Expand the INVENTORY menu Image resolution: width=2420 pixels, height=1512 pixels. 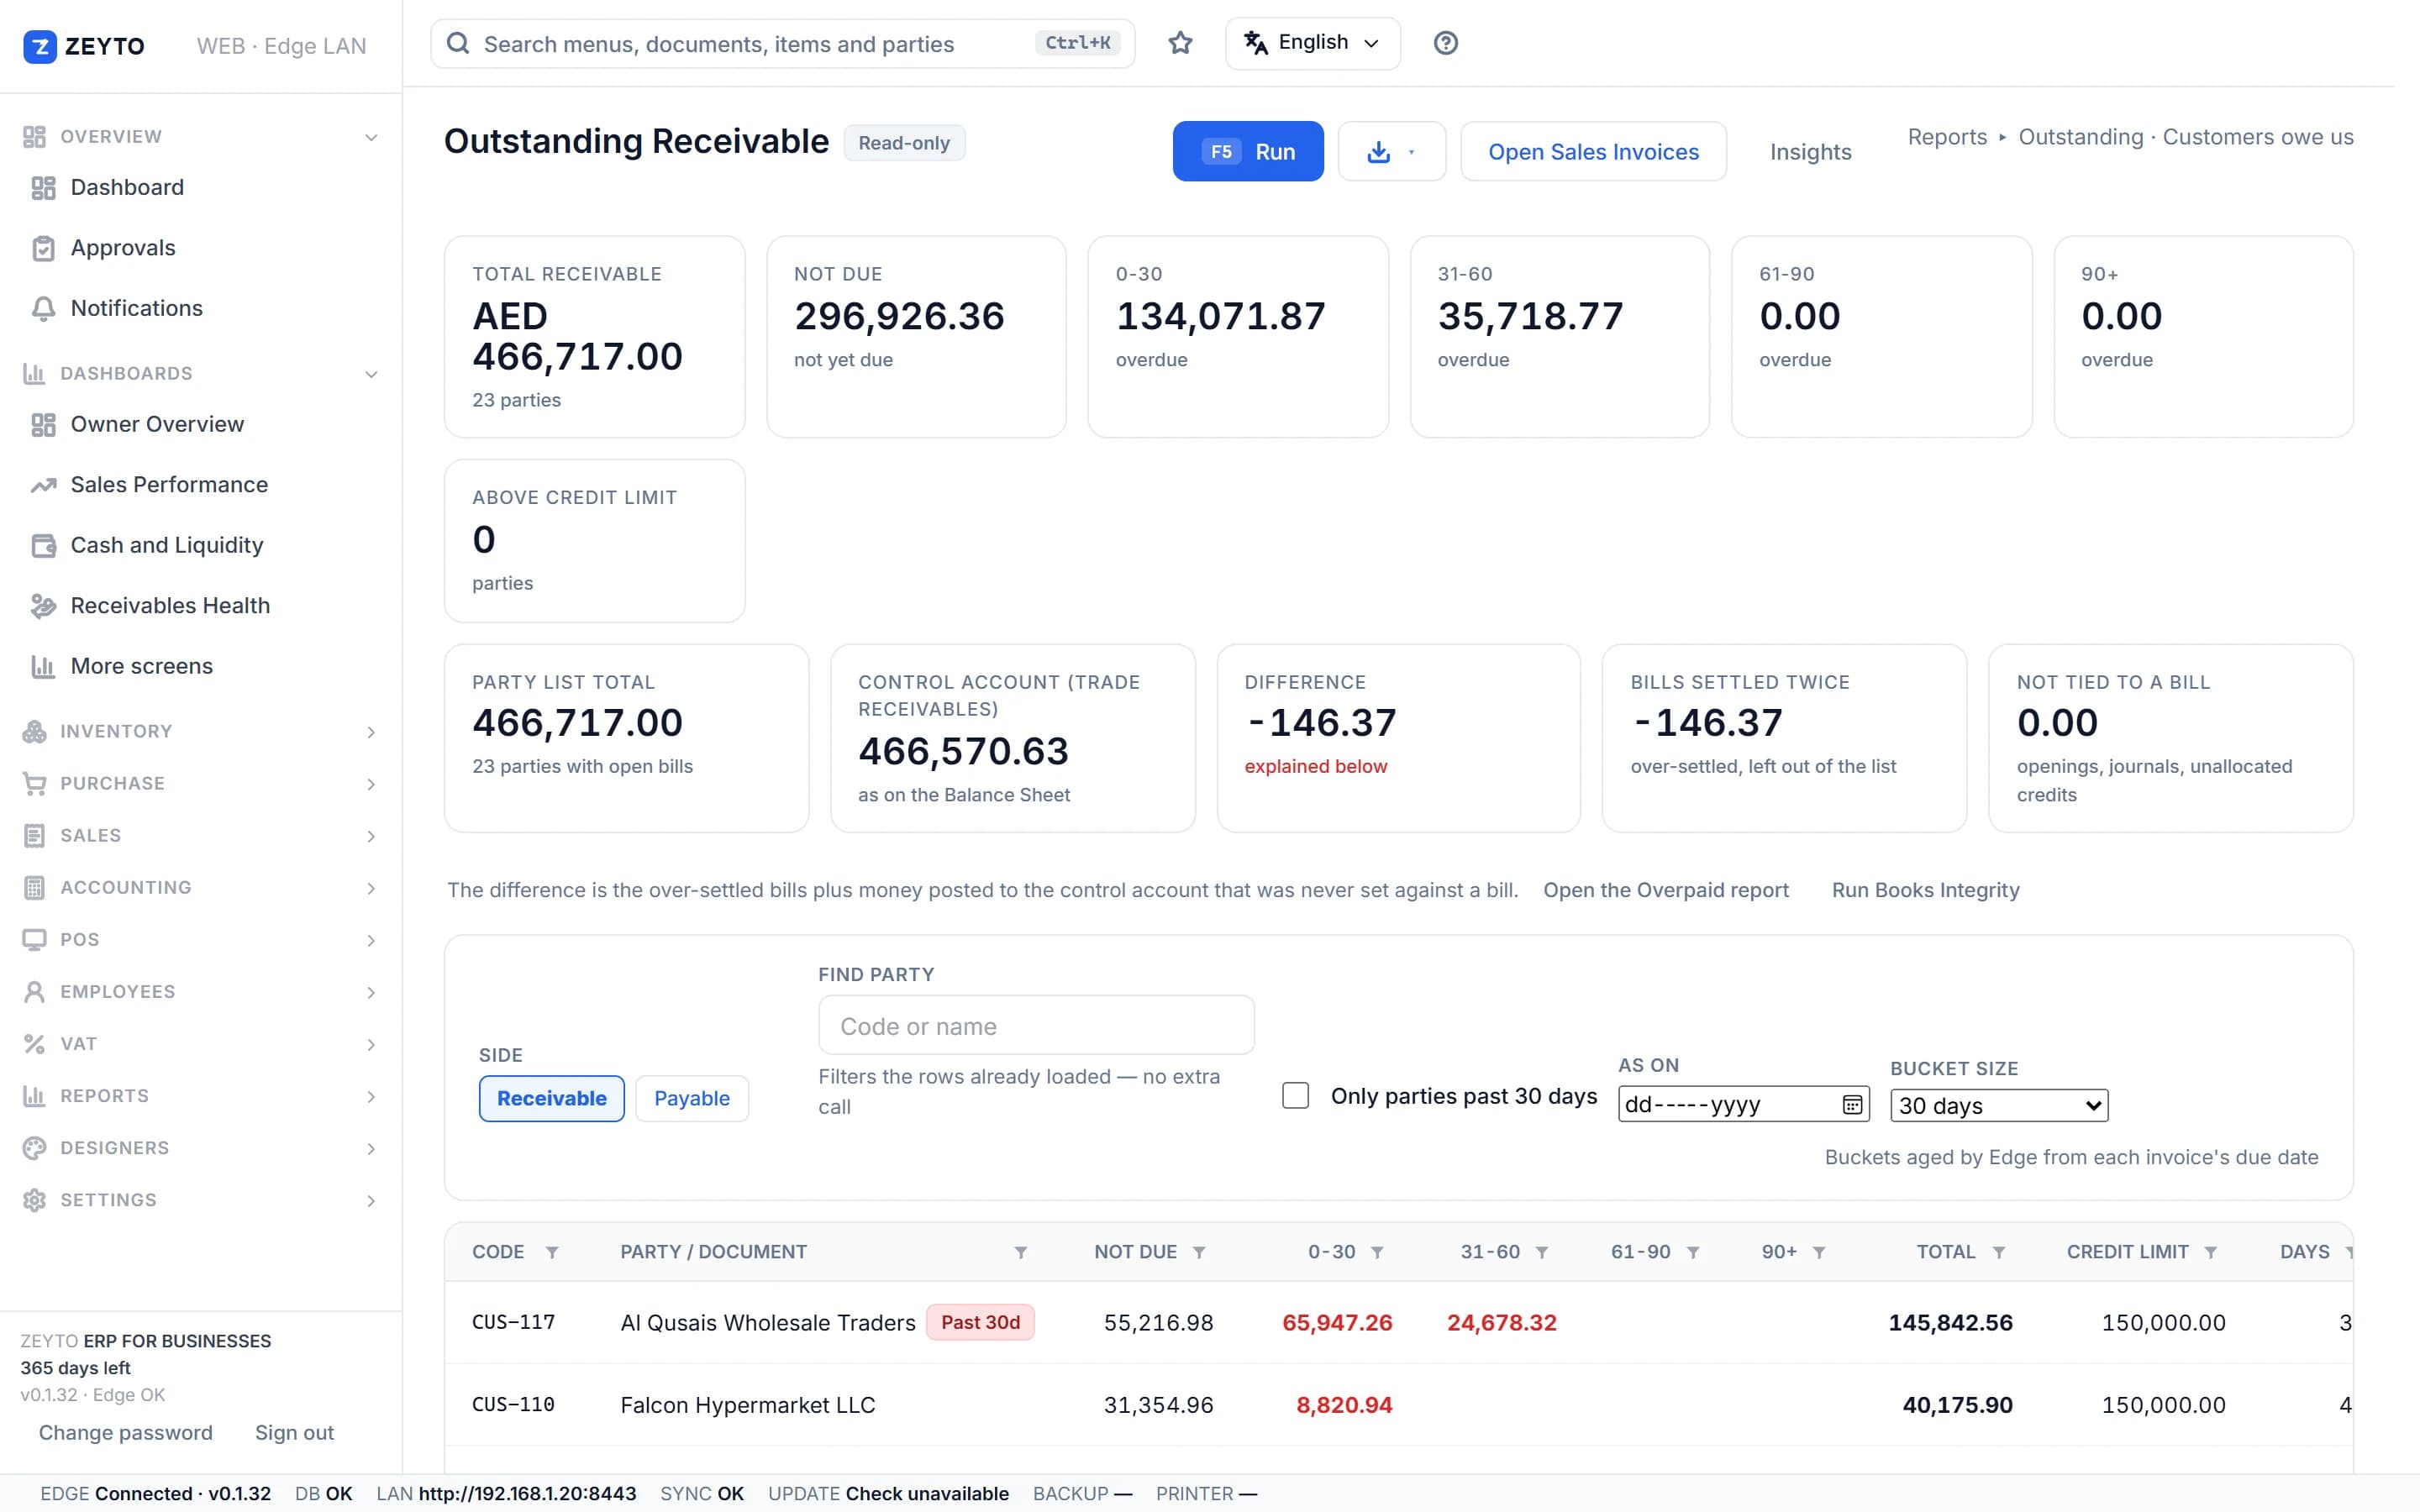point(200,732)
